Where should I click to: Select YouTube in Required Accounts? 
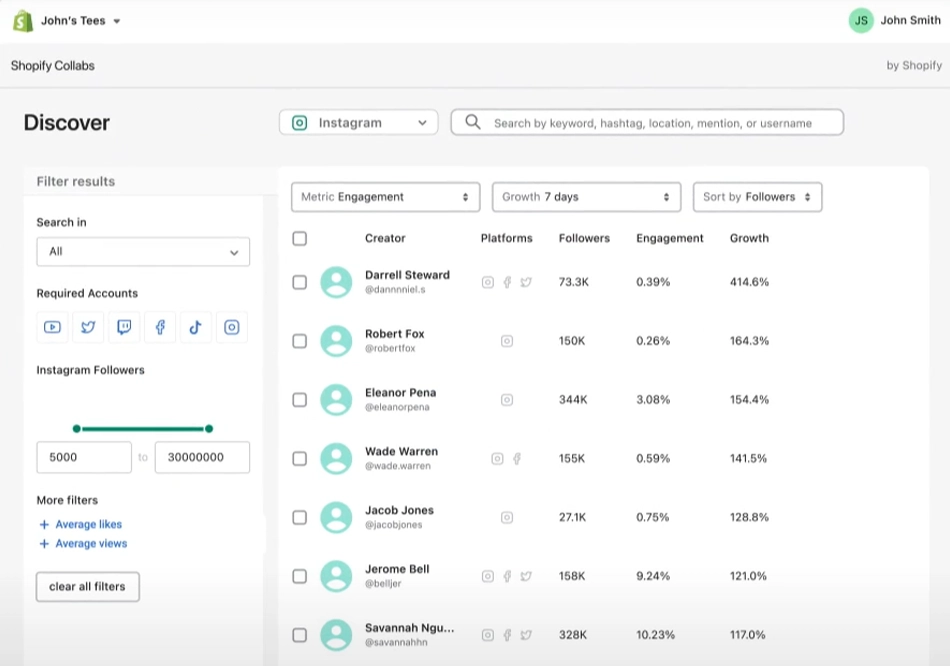52,327
